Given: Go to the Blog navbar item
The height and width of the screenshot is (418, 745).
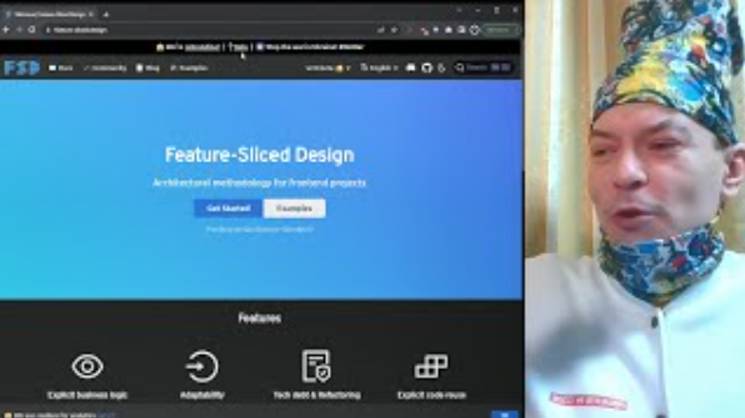Looking at the screenshot, I should [148, 68].
